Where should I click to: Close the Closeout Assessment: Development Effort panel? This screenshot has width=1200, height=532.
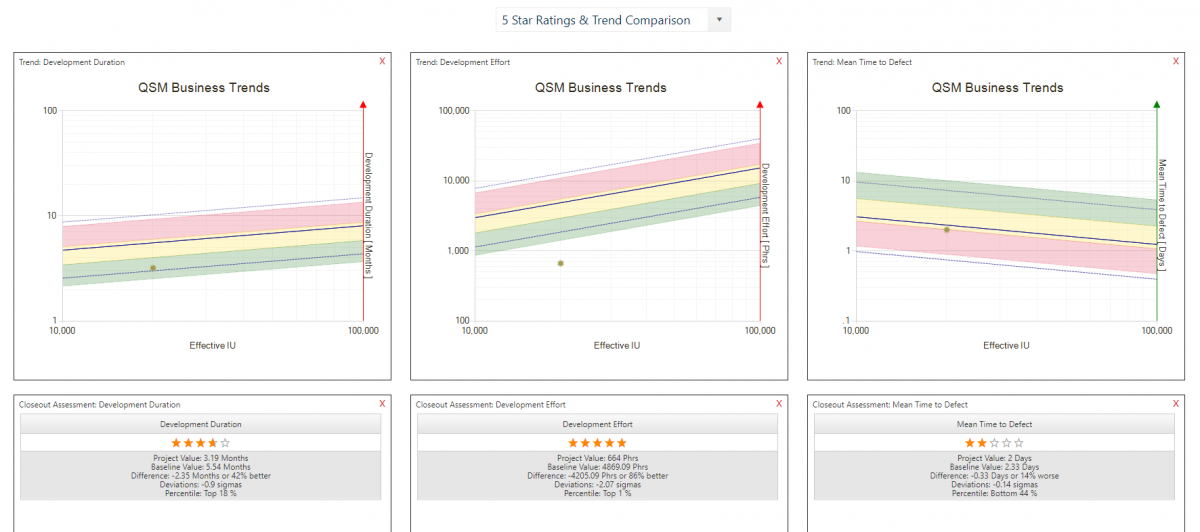tap(779, 404)
